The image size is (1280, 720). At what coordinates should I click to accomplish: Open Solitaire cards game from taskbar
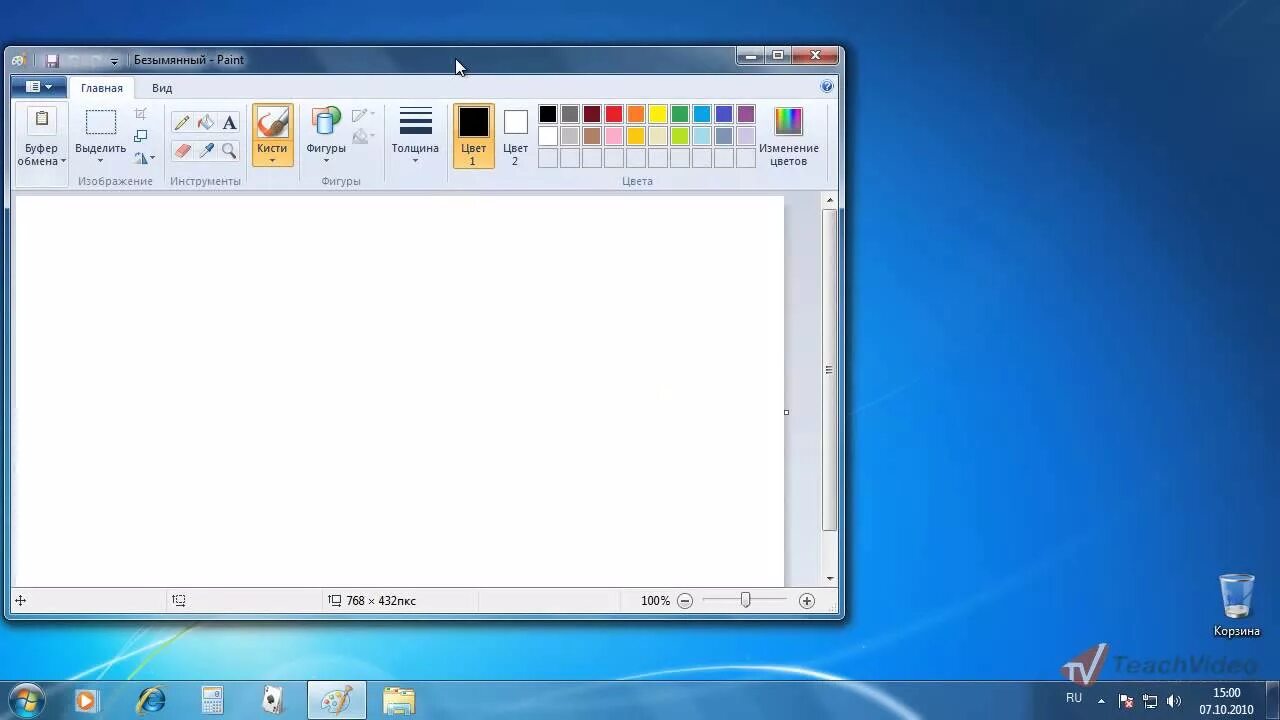(273, 701)
